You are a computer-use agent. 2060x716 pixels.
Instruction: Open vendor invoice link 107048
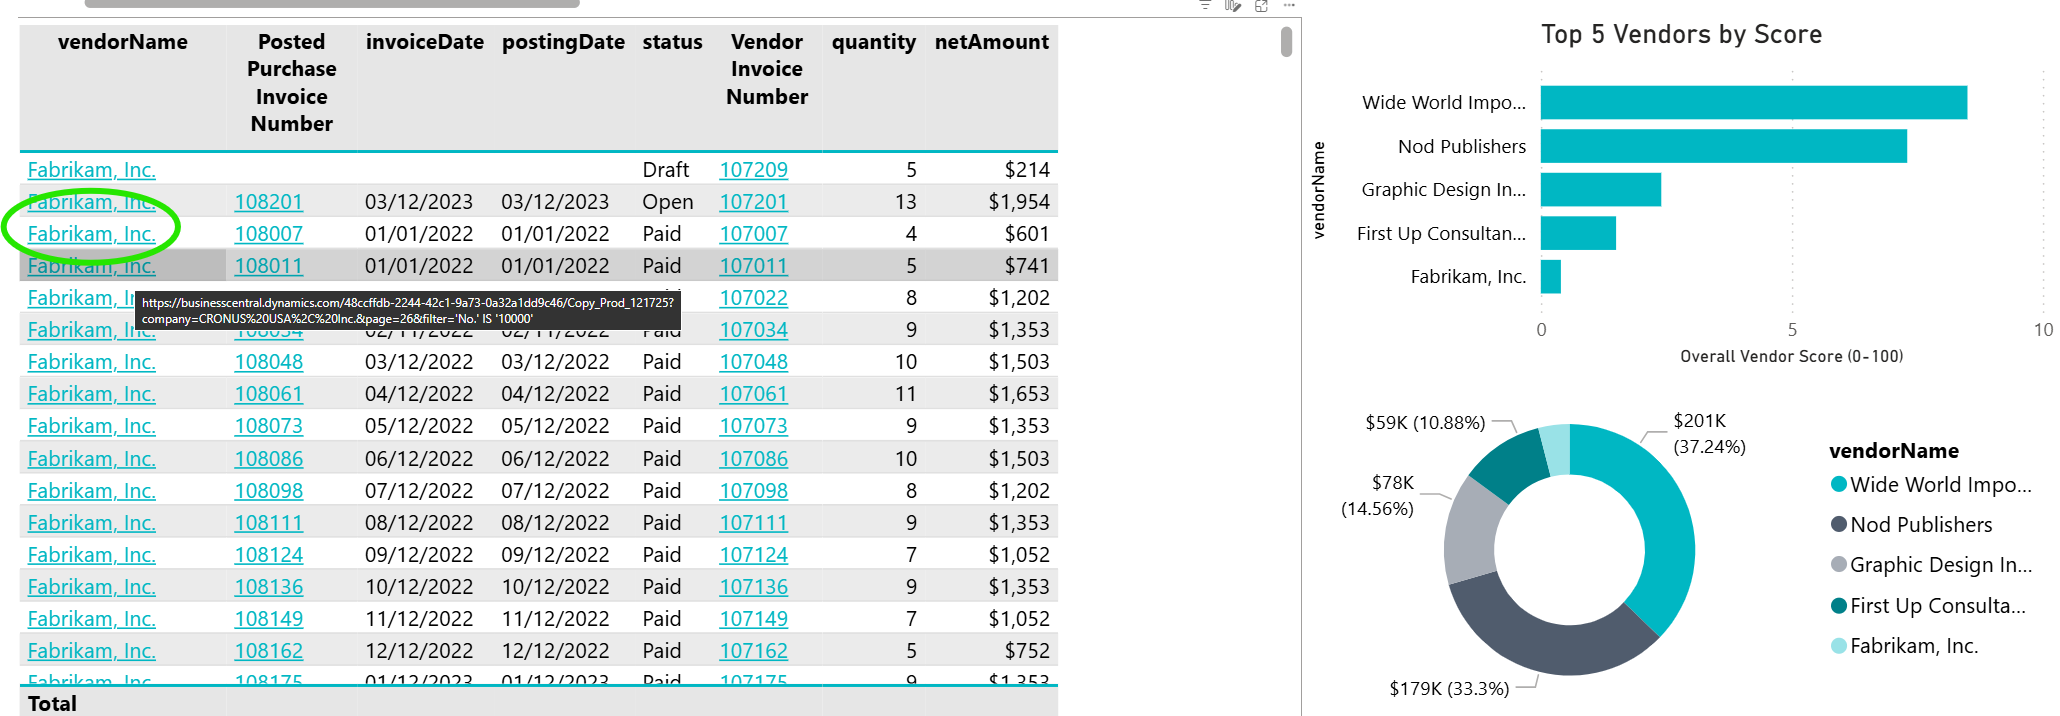pyautogui.click(x=753, y=362)
